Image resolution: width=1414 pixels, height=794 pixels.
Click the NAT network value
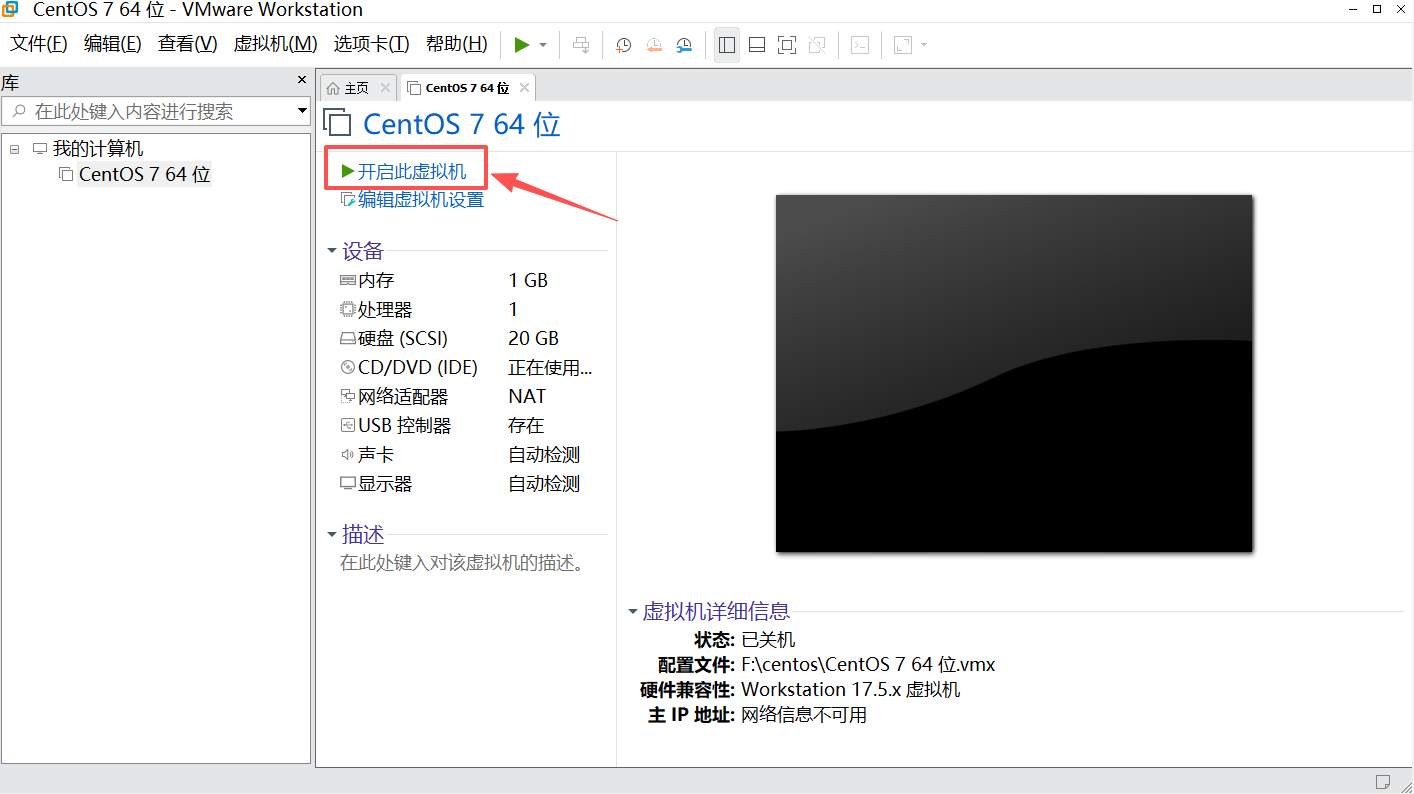point(527,396)
